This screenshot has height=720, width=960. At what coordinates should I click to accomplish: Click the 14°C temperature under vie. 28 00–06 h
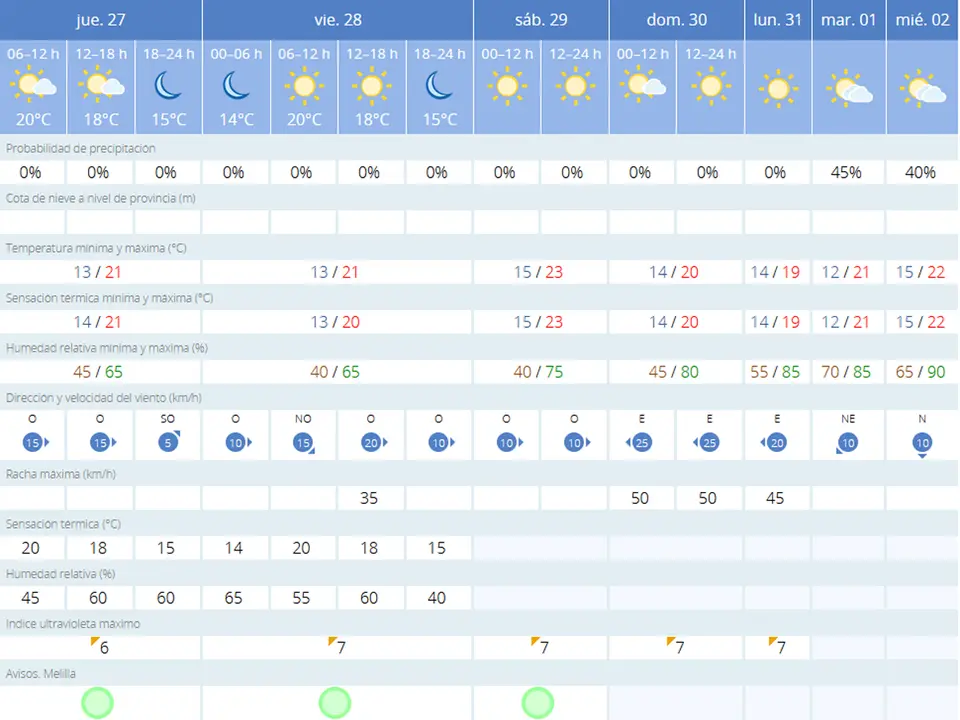(236, 119)
